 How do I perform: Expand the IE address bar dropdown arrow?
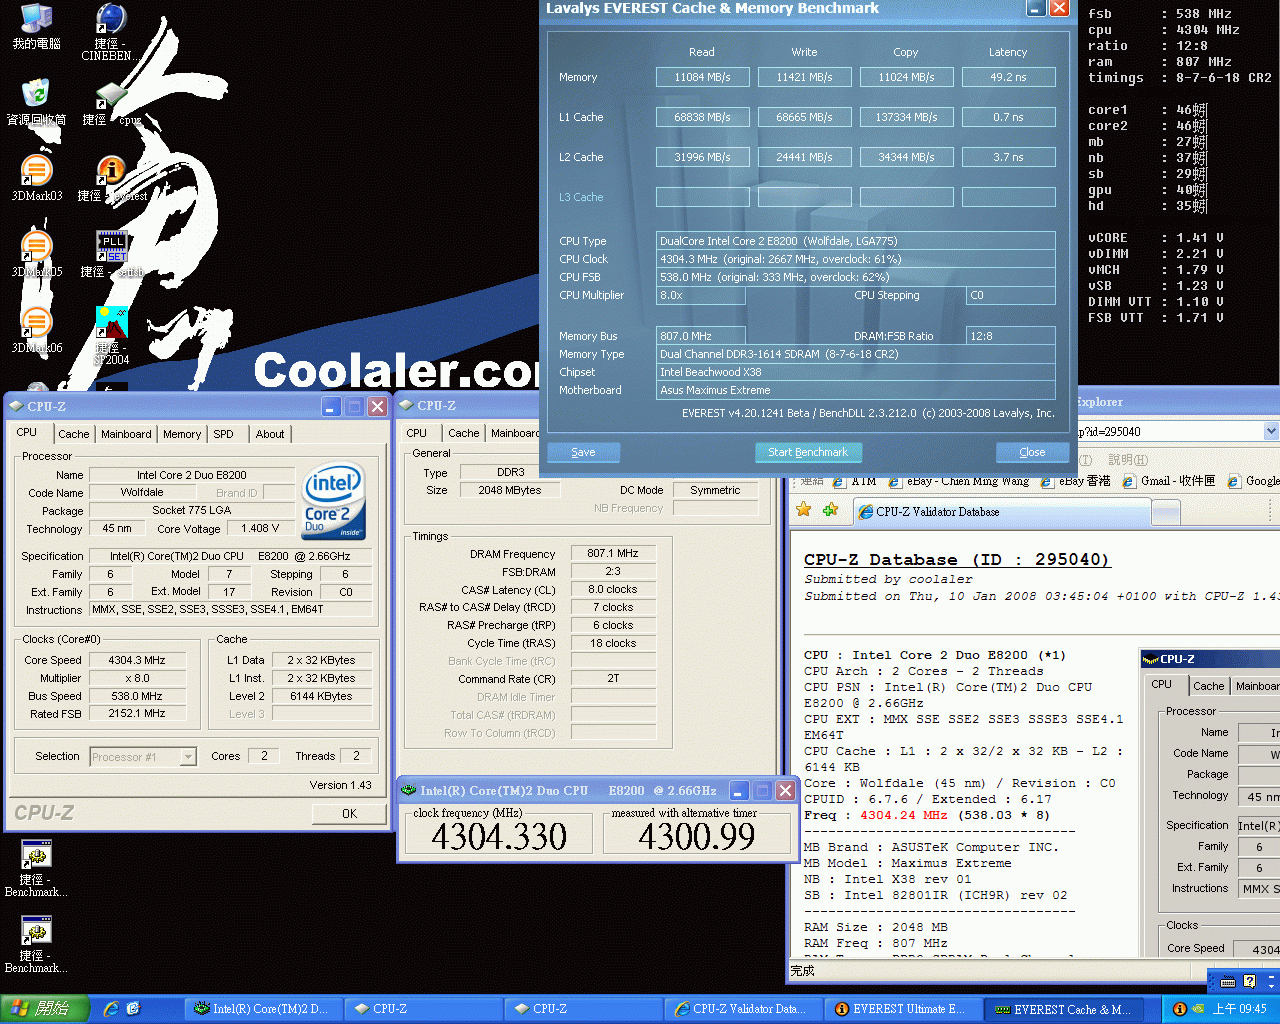pos(1270,431)
